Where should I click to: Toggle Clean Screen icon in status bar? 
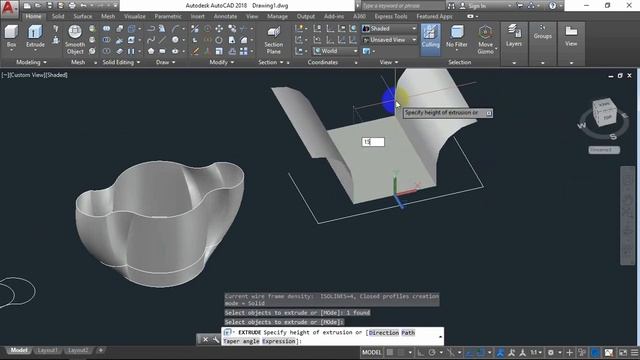[x=623, y=352]
